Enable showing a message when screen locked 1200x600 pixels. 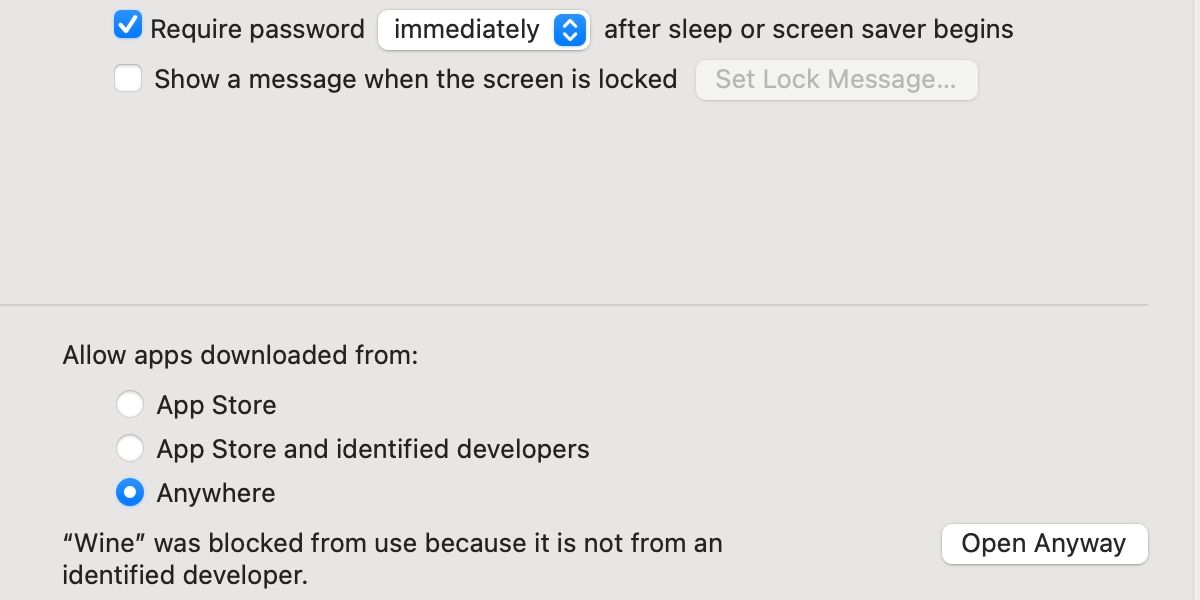click(128, 77)
